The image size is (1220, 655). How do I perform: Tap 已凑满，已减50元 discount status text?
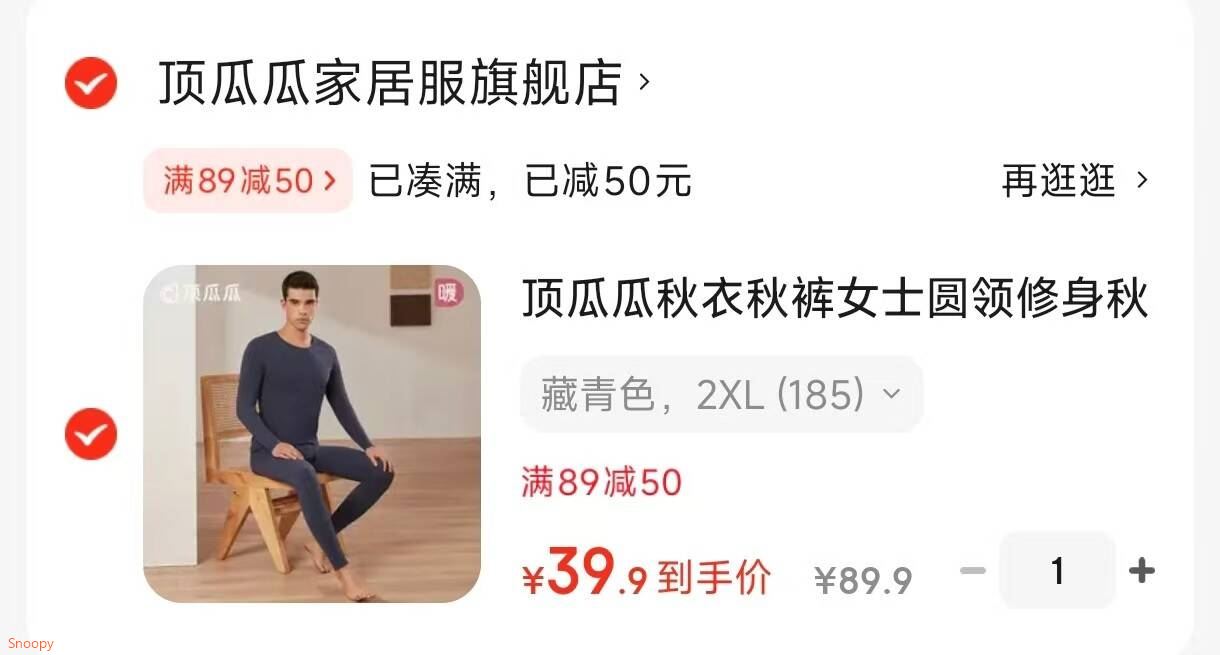(x=530, y=181)
